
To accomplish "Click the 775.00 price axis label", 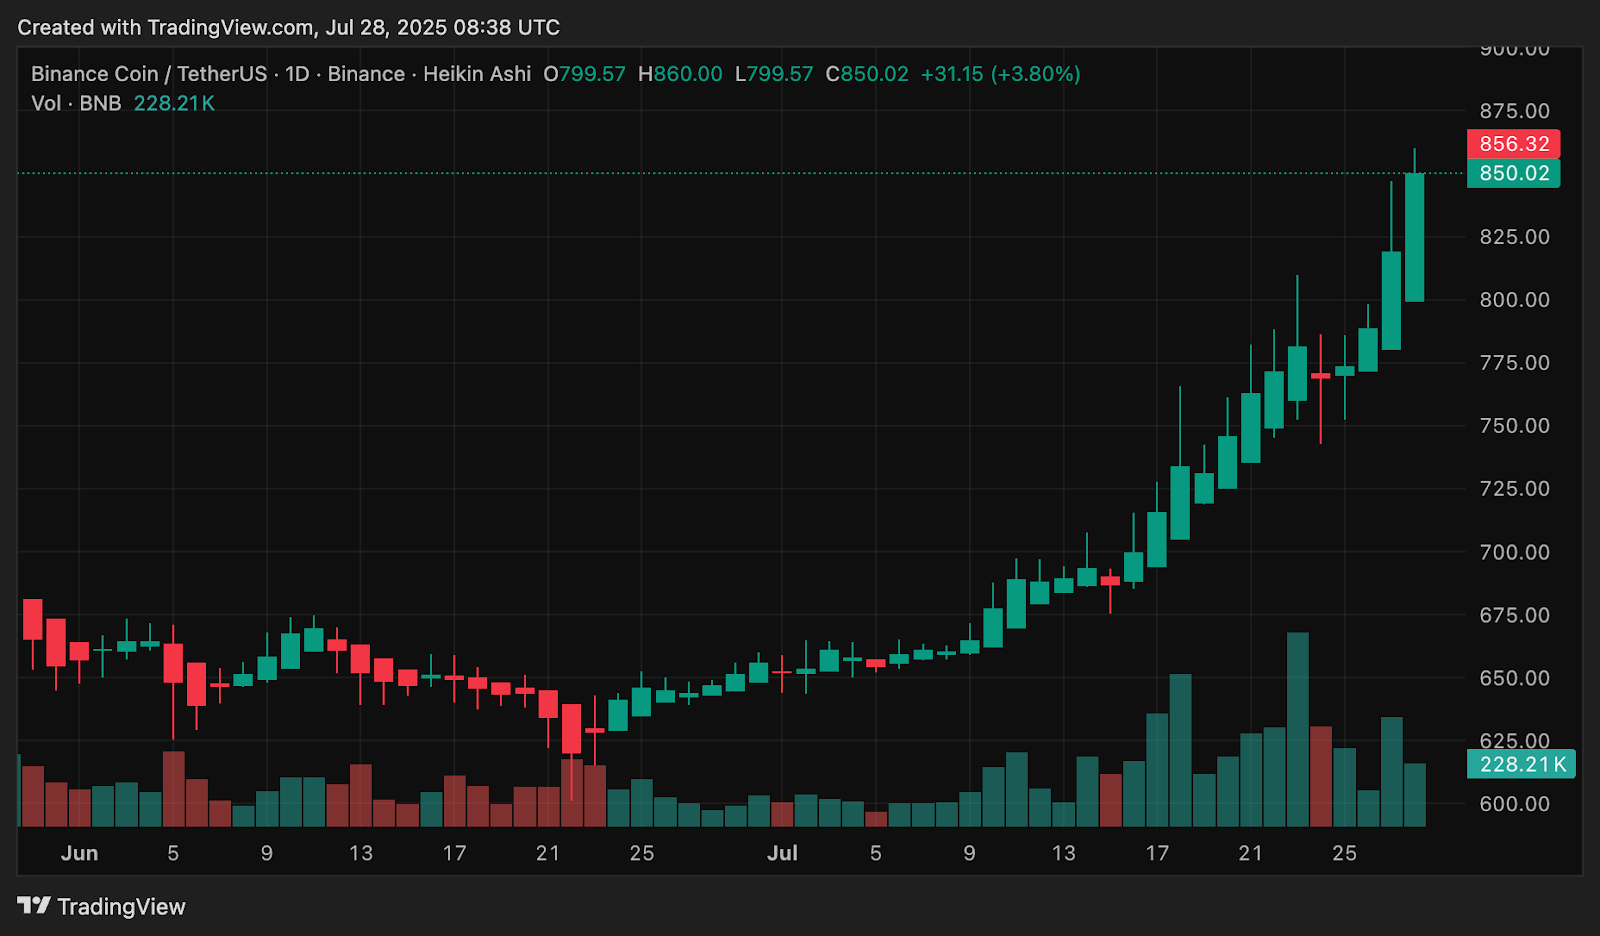I will pyautogui.click(x=1515, y=363).
